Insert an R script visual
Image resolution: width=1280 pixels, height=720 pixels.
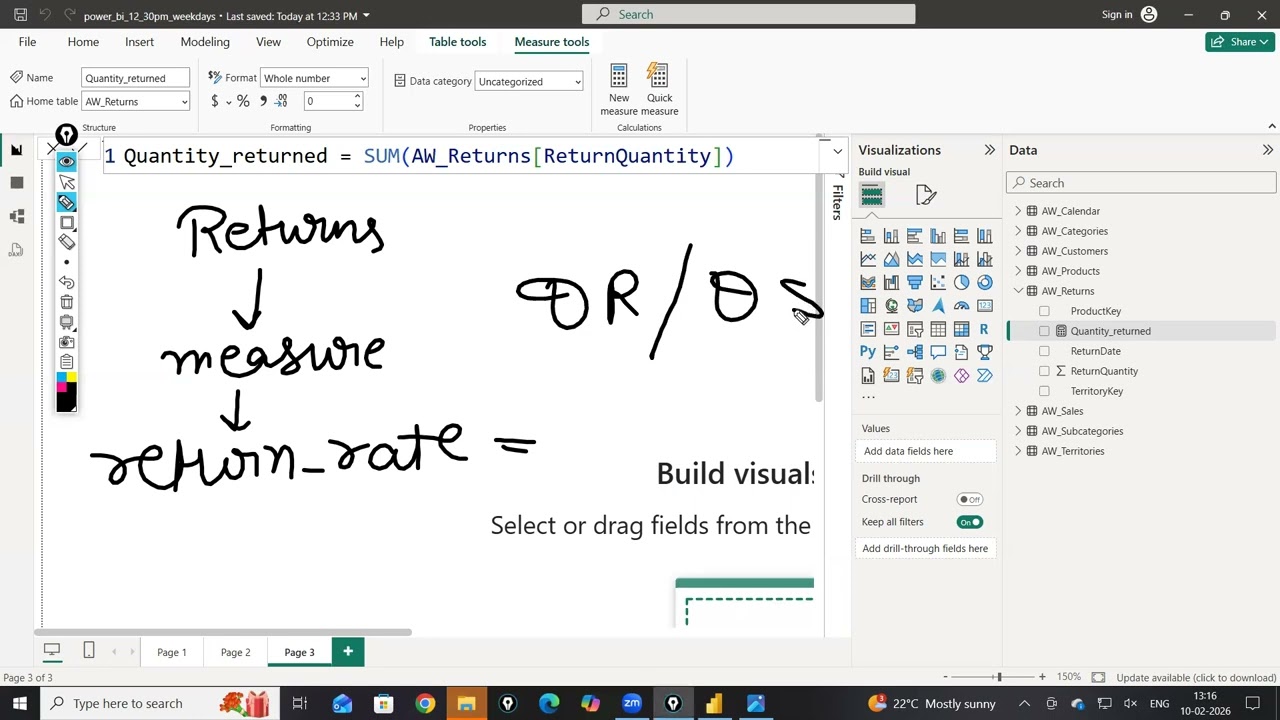coord(984,329)
